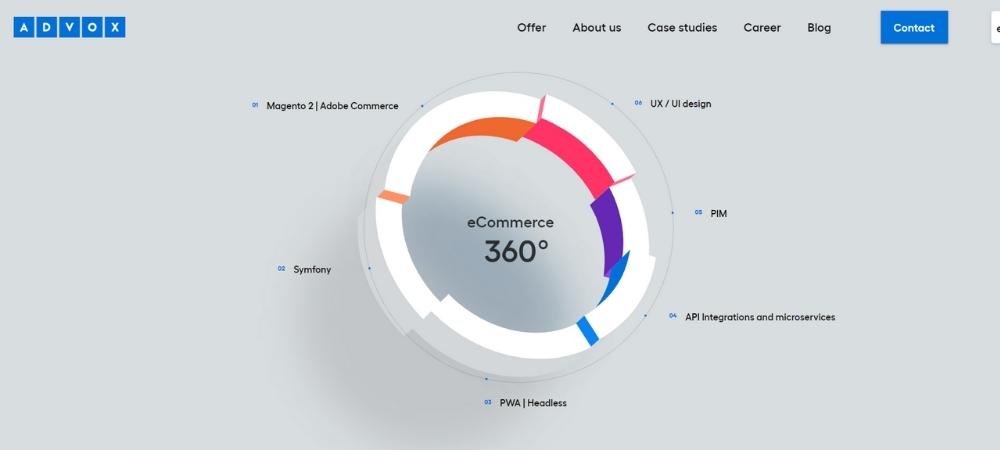The width and height of the screenshot is (1000, 450).
Task: Click the ADVOX logo
Action: click(x=69, y=28)
